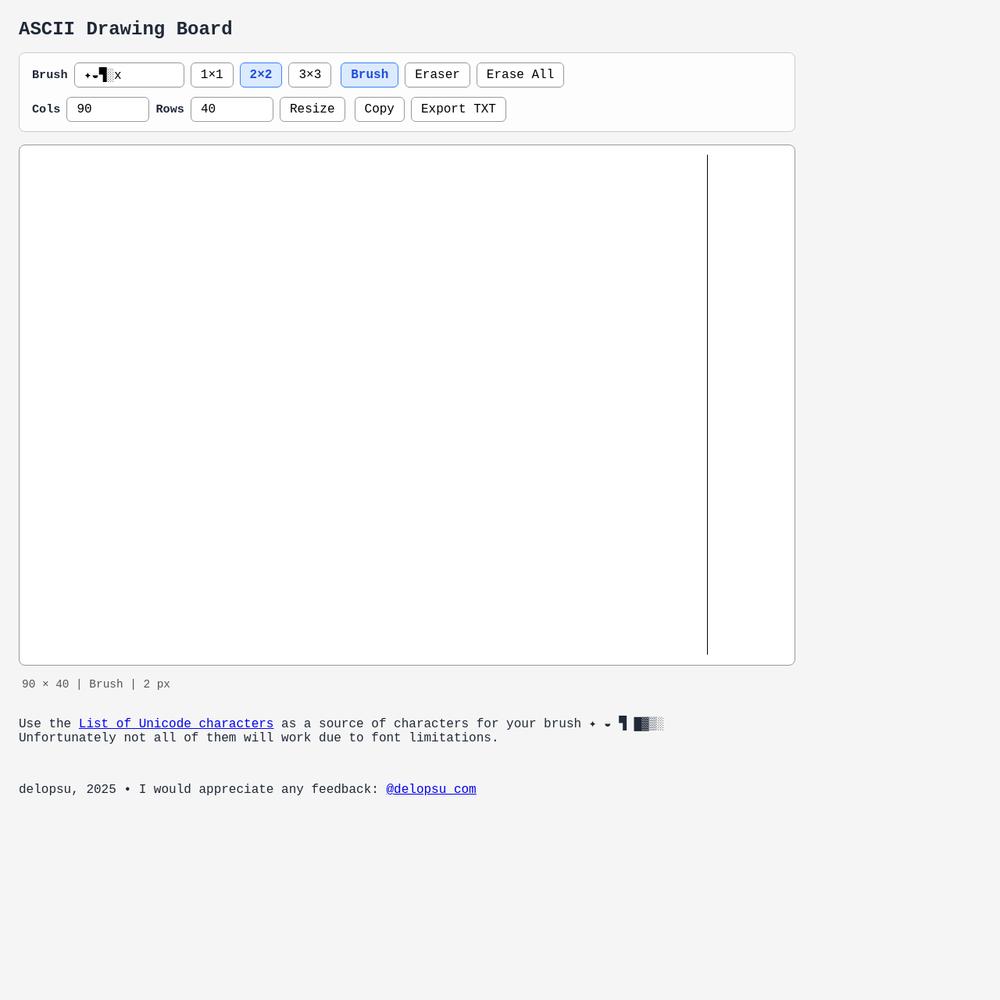Select the 3×3 brush size

point(310,75)
